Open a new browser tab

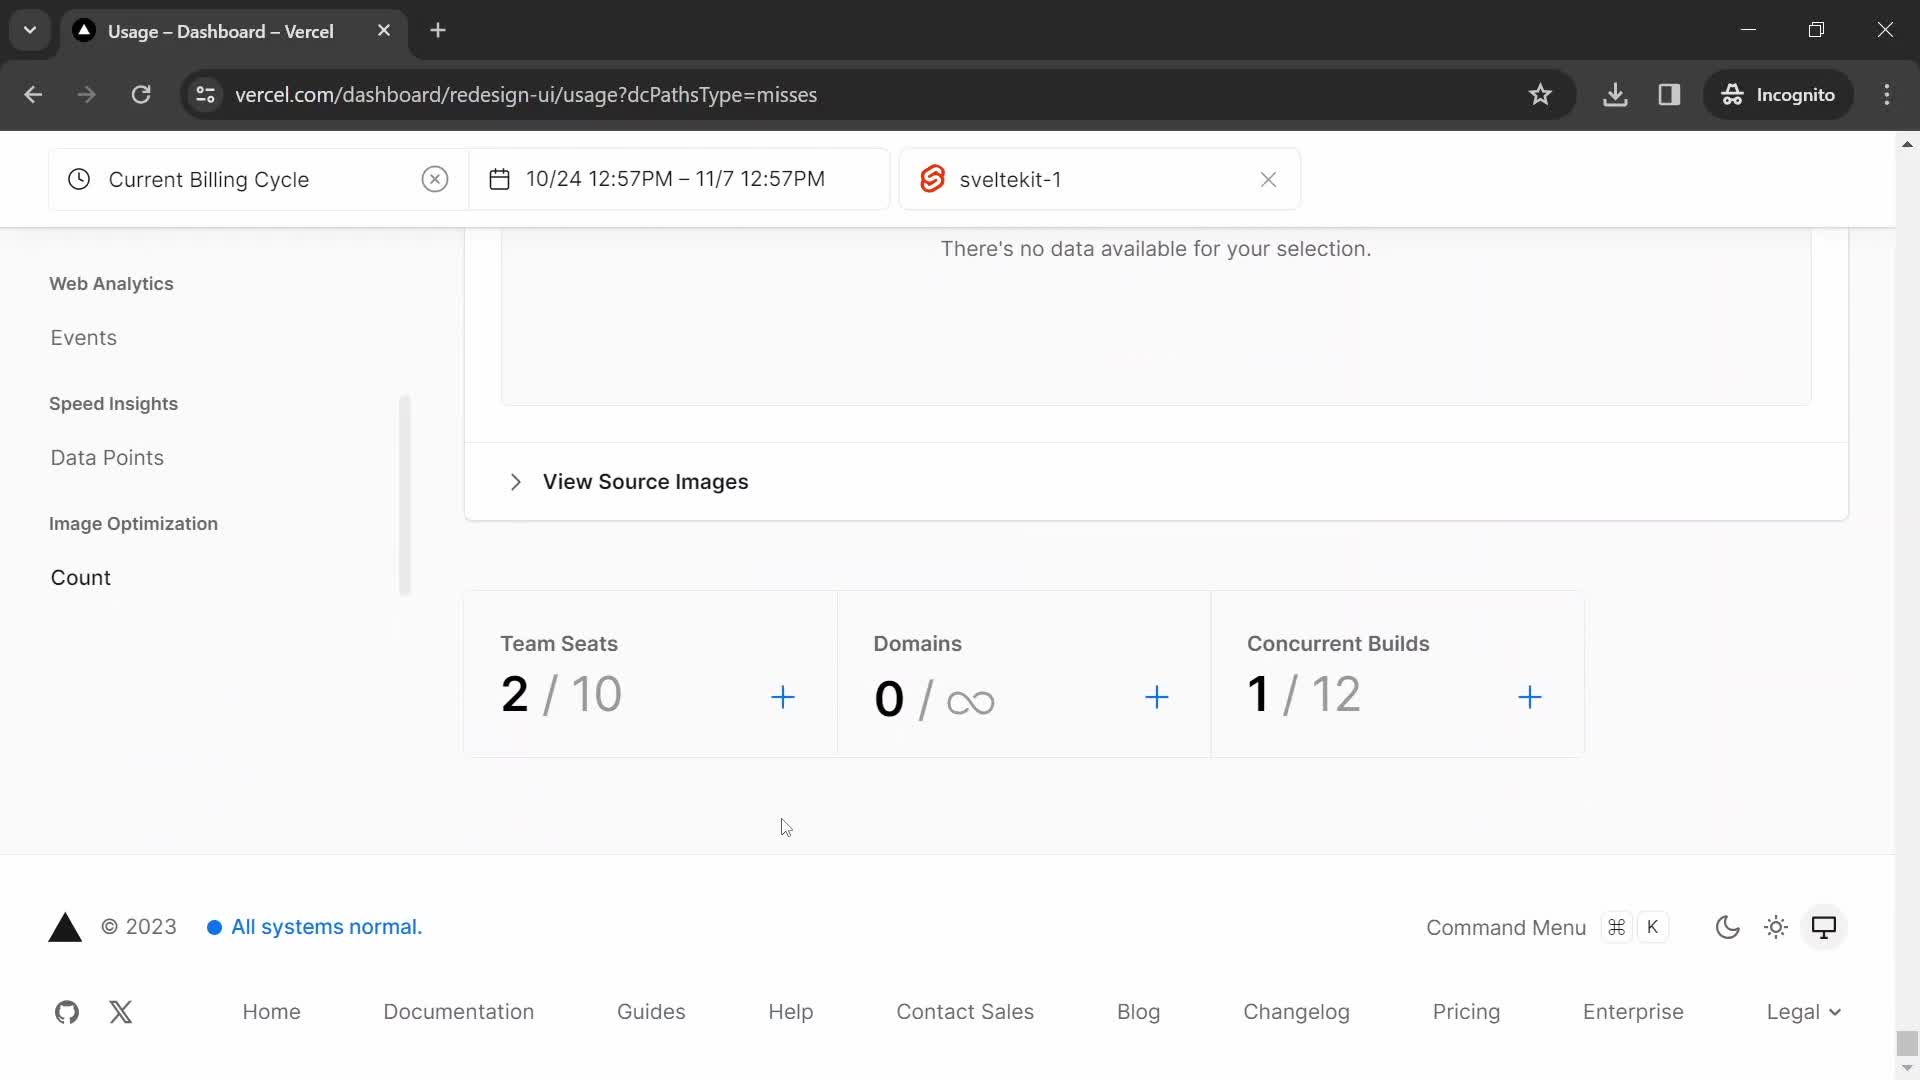tap(438, 31)
